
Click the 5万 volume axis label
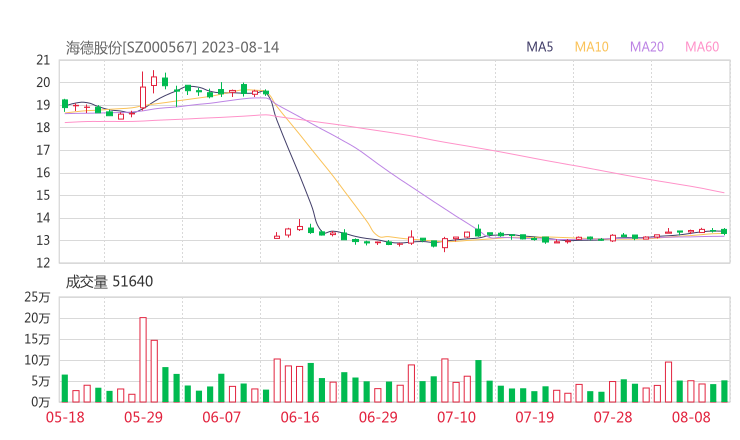[41, 381]
